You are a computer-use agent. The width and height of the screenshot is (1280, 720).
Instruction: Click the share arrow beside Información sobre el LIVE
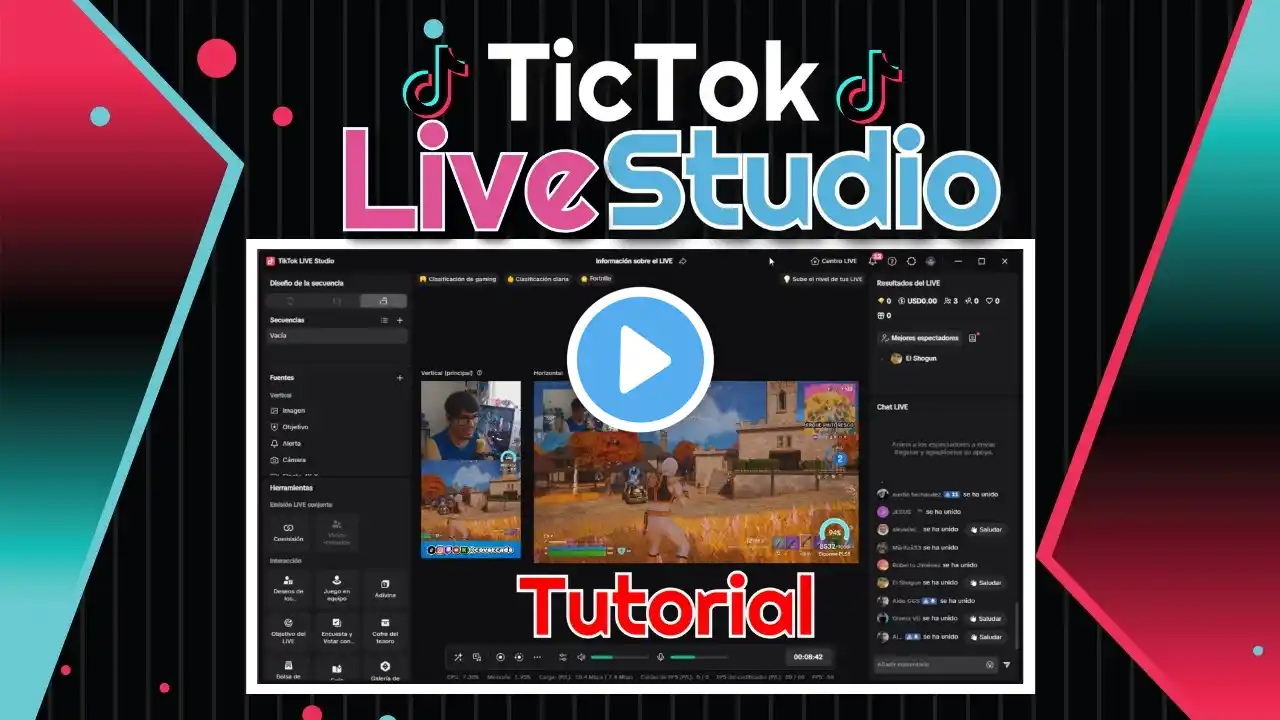click(x=683, y=261)
